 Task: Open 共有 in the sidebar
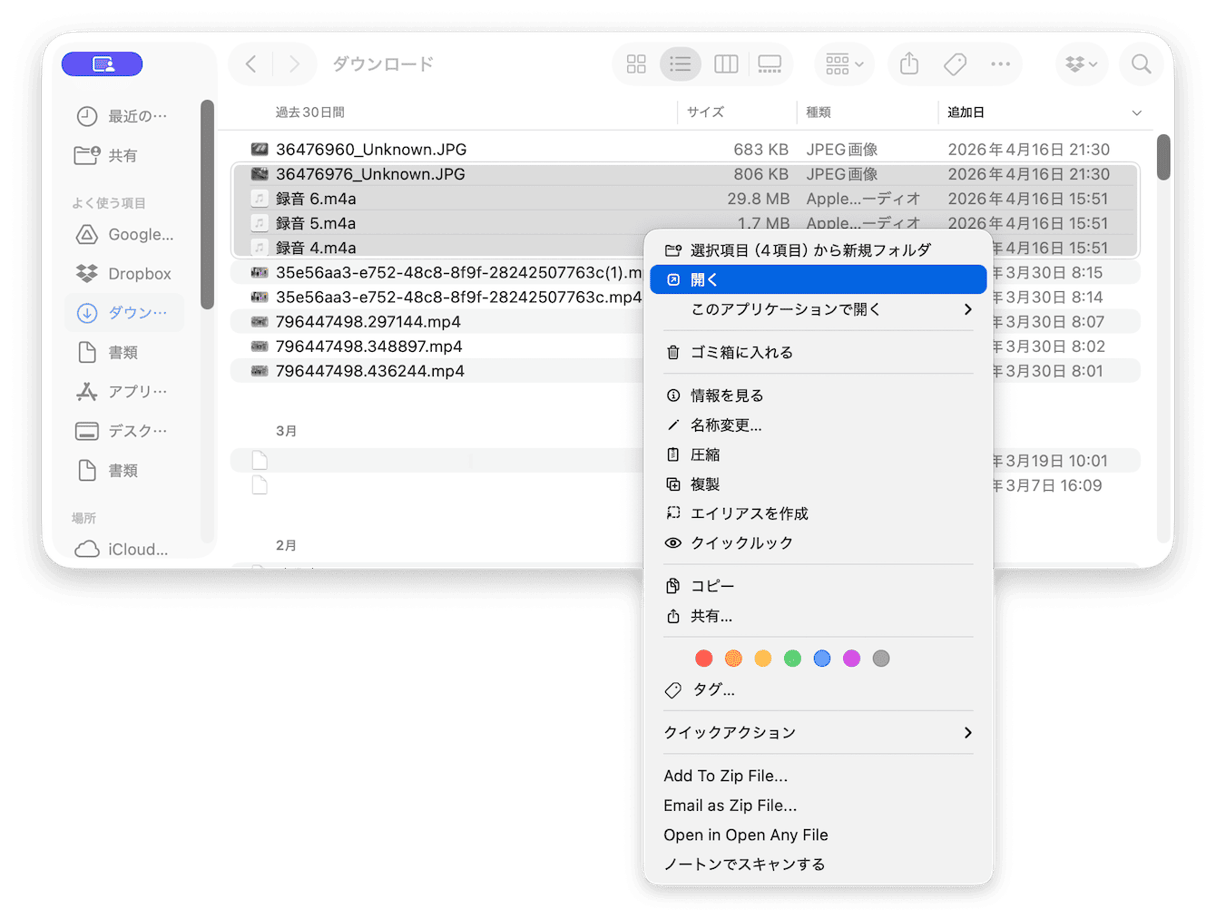pos(124,156)
